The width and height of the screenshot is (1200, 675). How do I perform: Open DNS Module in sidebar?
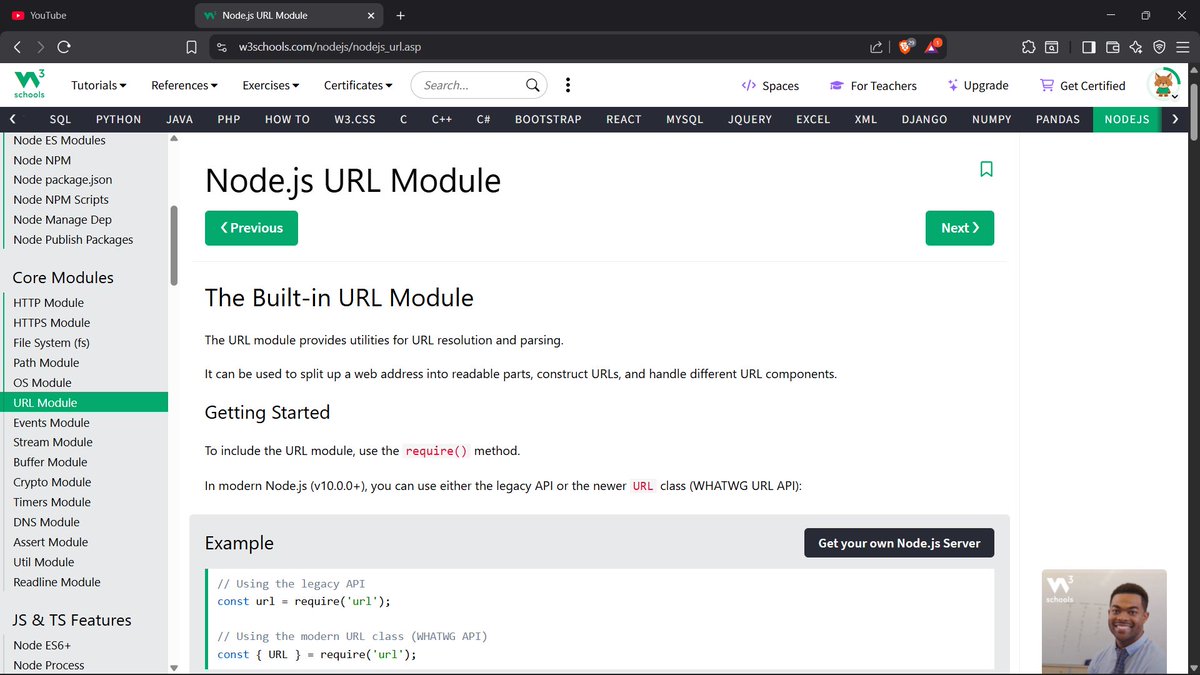coord(46,522)
